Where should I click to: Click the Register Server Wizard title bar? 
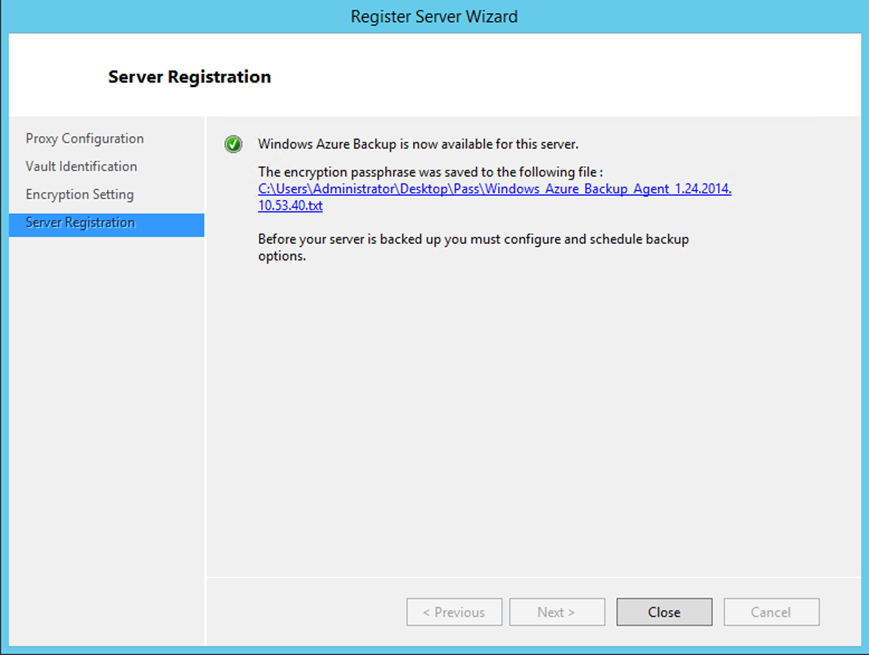pos(434,17)
